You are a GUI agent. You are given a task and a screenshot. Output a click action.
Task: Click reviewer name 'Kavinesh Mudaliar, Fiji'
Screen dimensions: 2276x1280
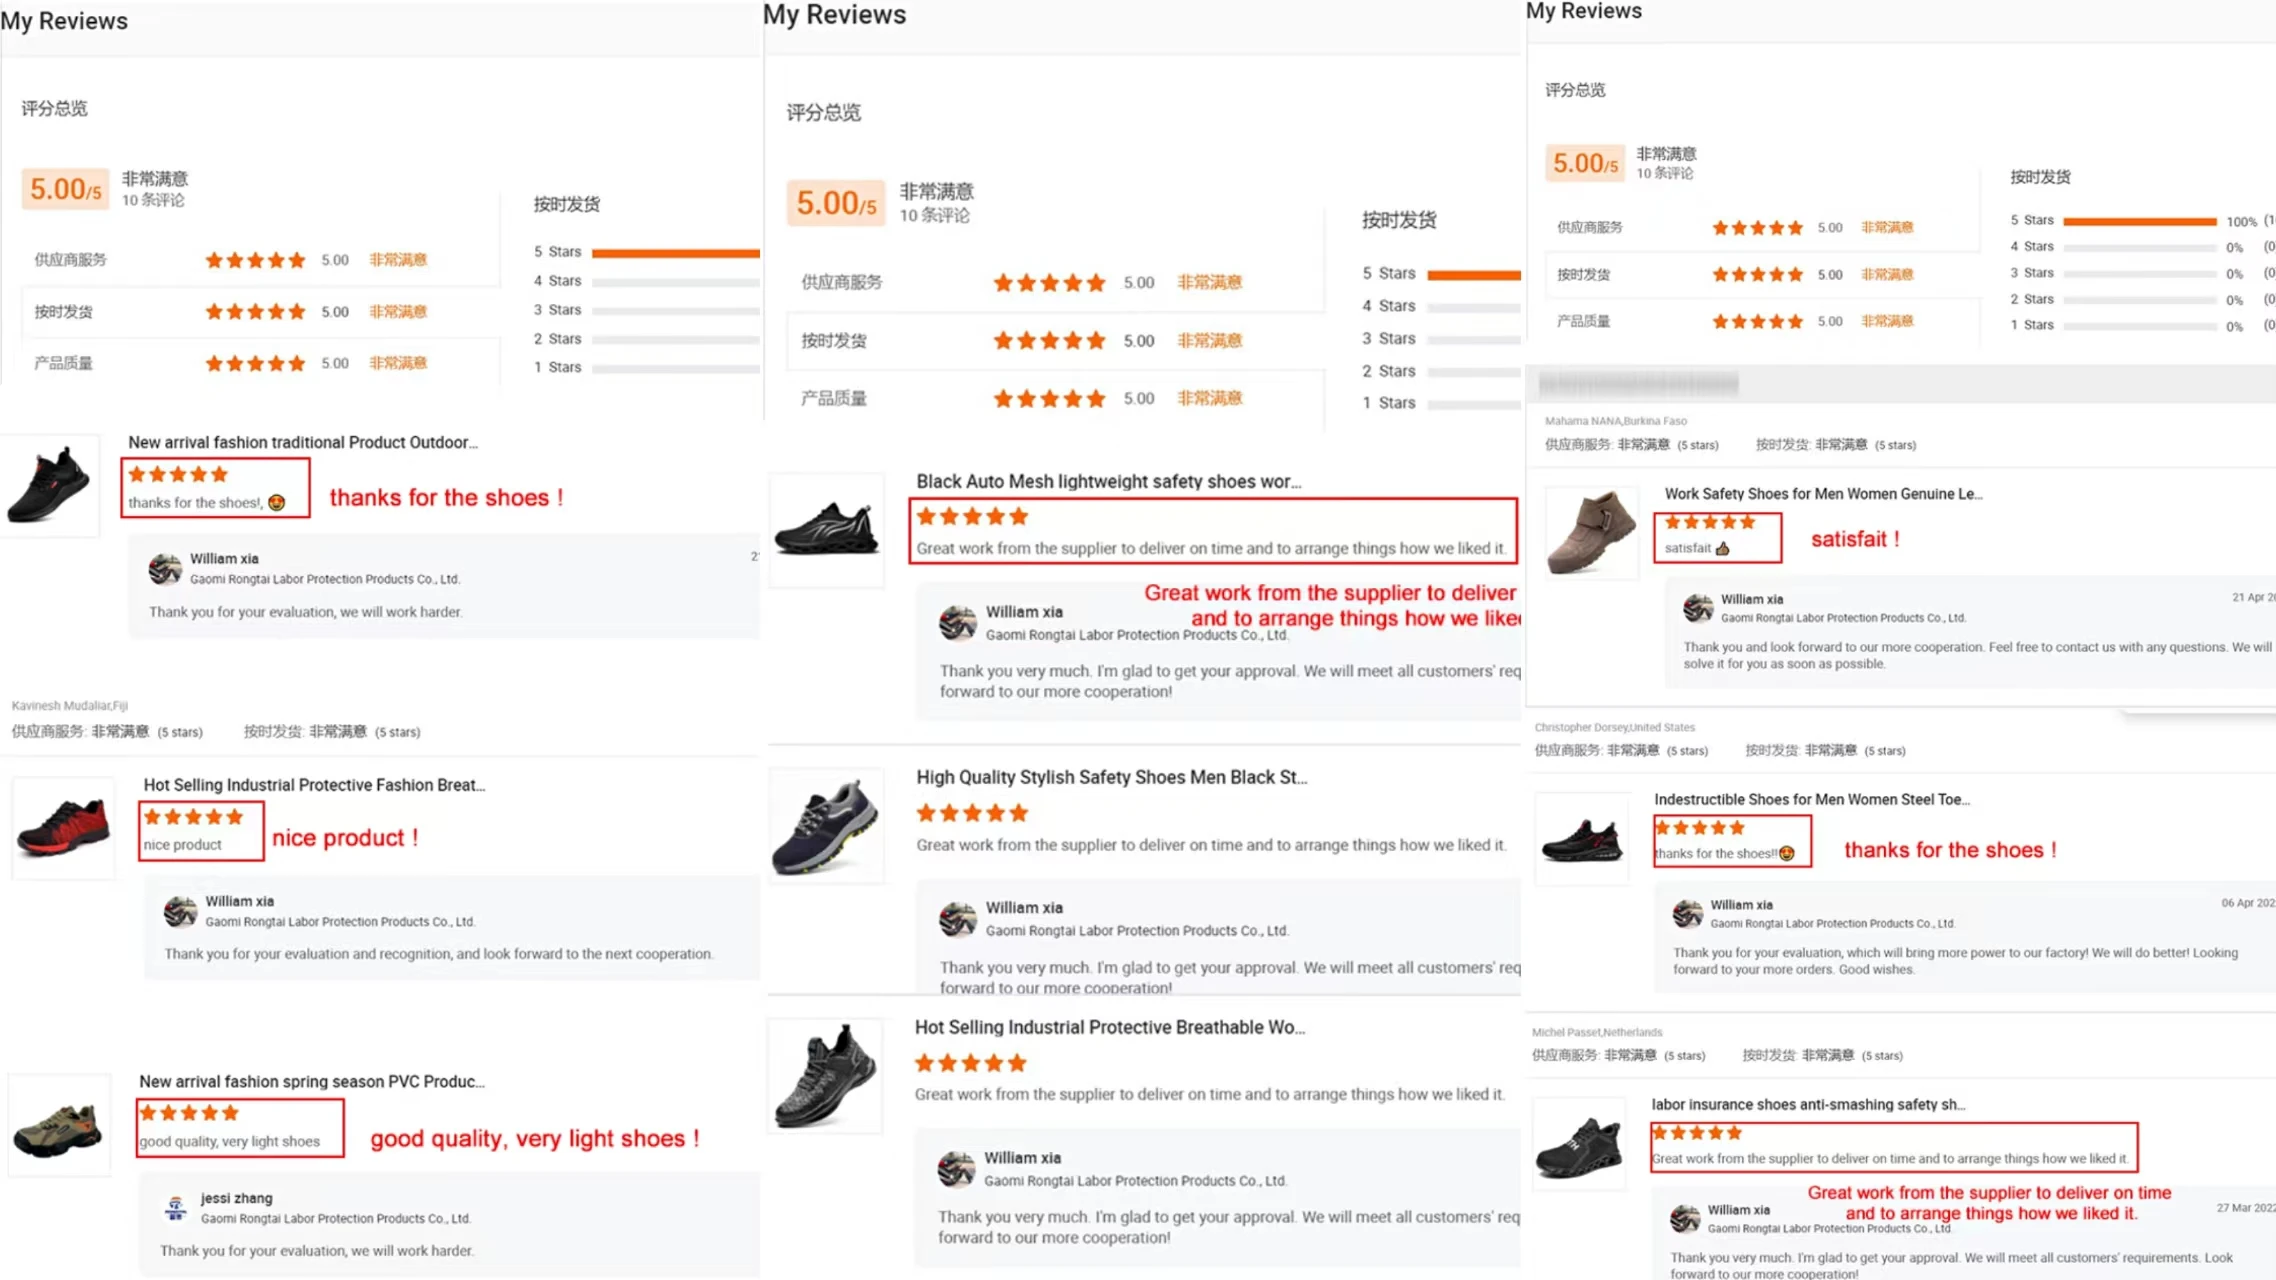click(x=69, y=705)
